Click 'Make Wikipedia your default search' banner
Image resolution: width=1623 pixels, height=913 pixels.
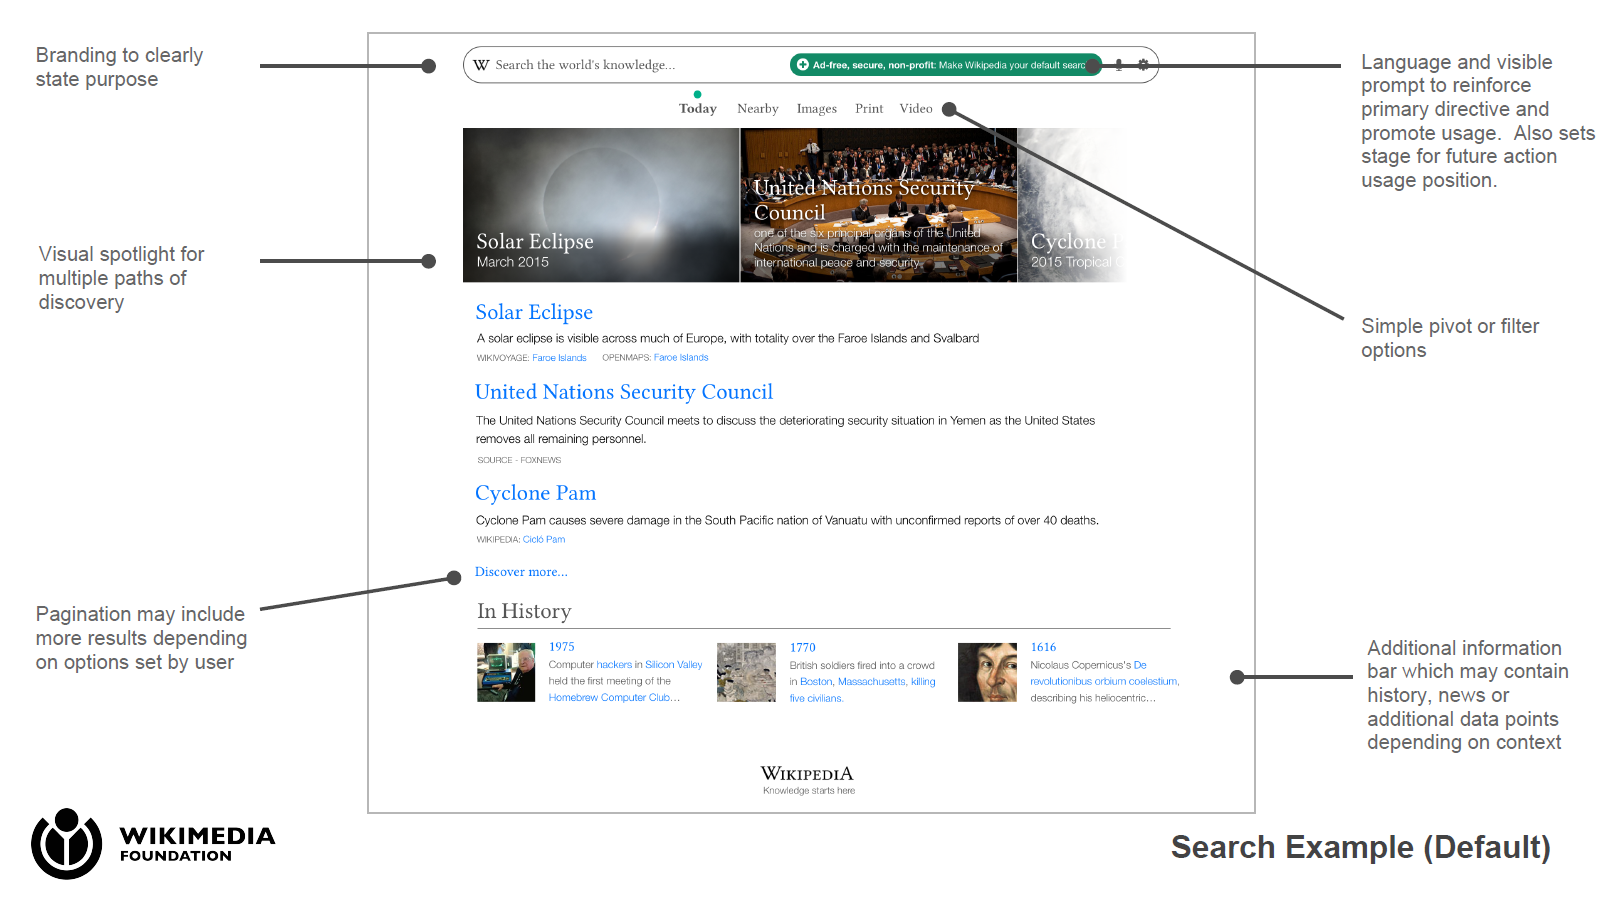(946, 65)
